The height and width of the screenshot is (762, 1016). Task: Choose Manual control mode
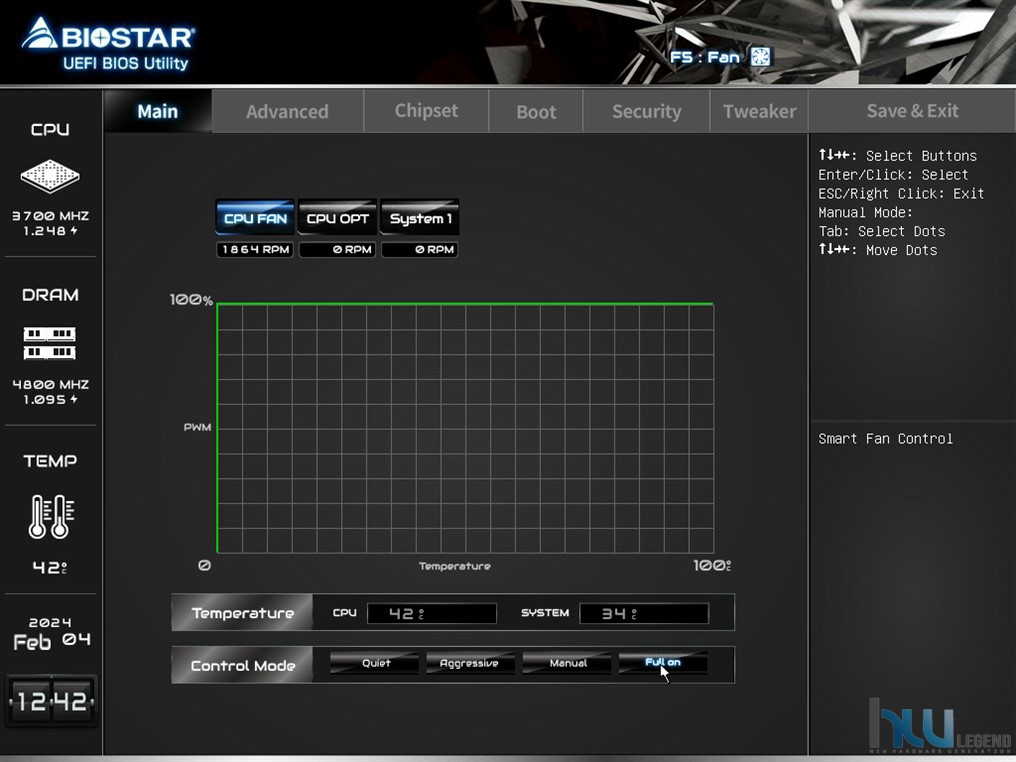click(x=567, y=663)
